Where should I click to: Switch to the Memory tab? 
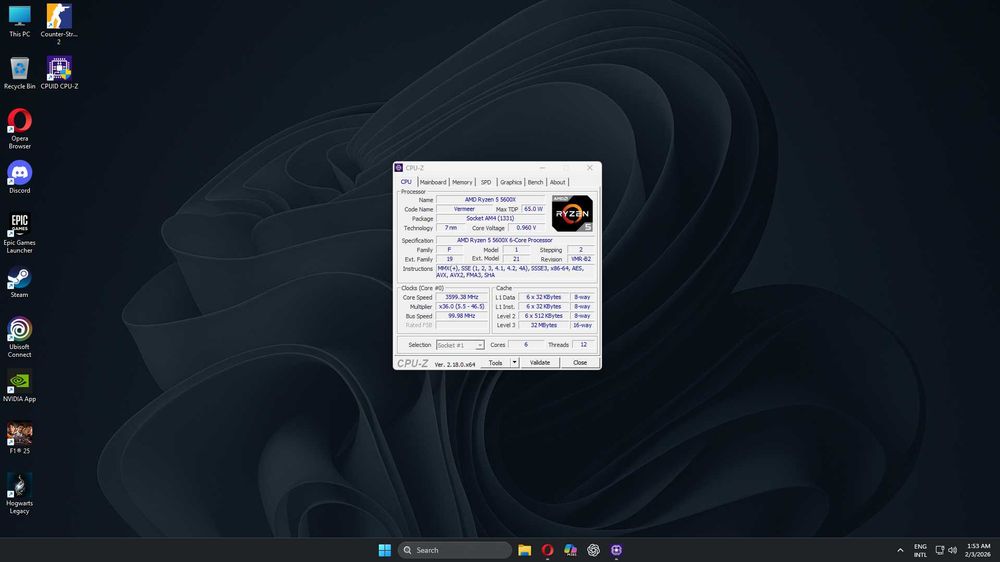462,182
